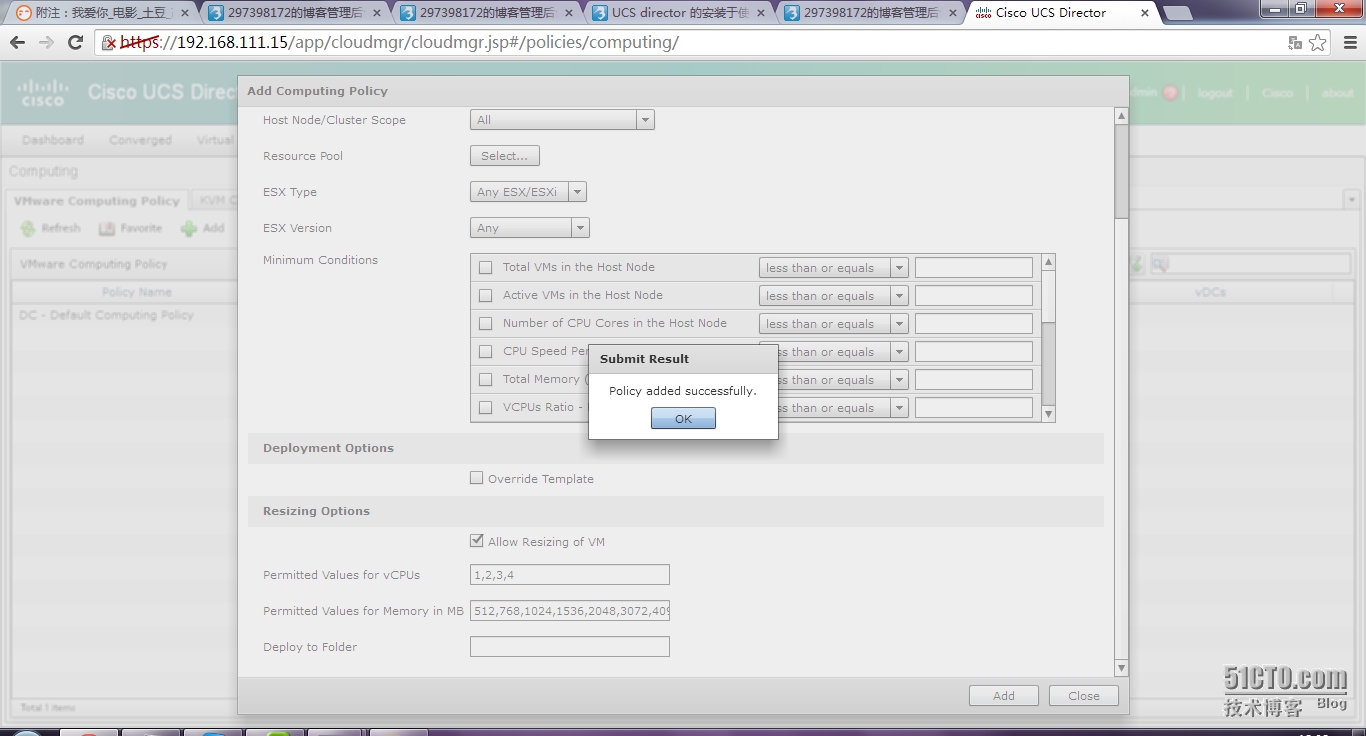Image resolution: width=1366 pixels, height=736 pixels.
Task: Click the Minimum Conditions list scroll-up arrow
Action: (1048, 262)
